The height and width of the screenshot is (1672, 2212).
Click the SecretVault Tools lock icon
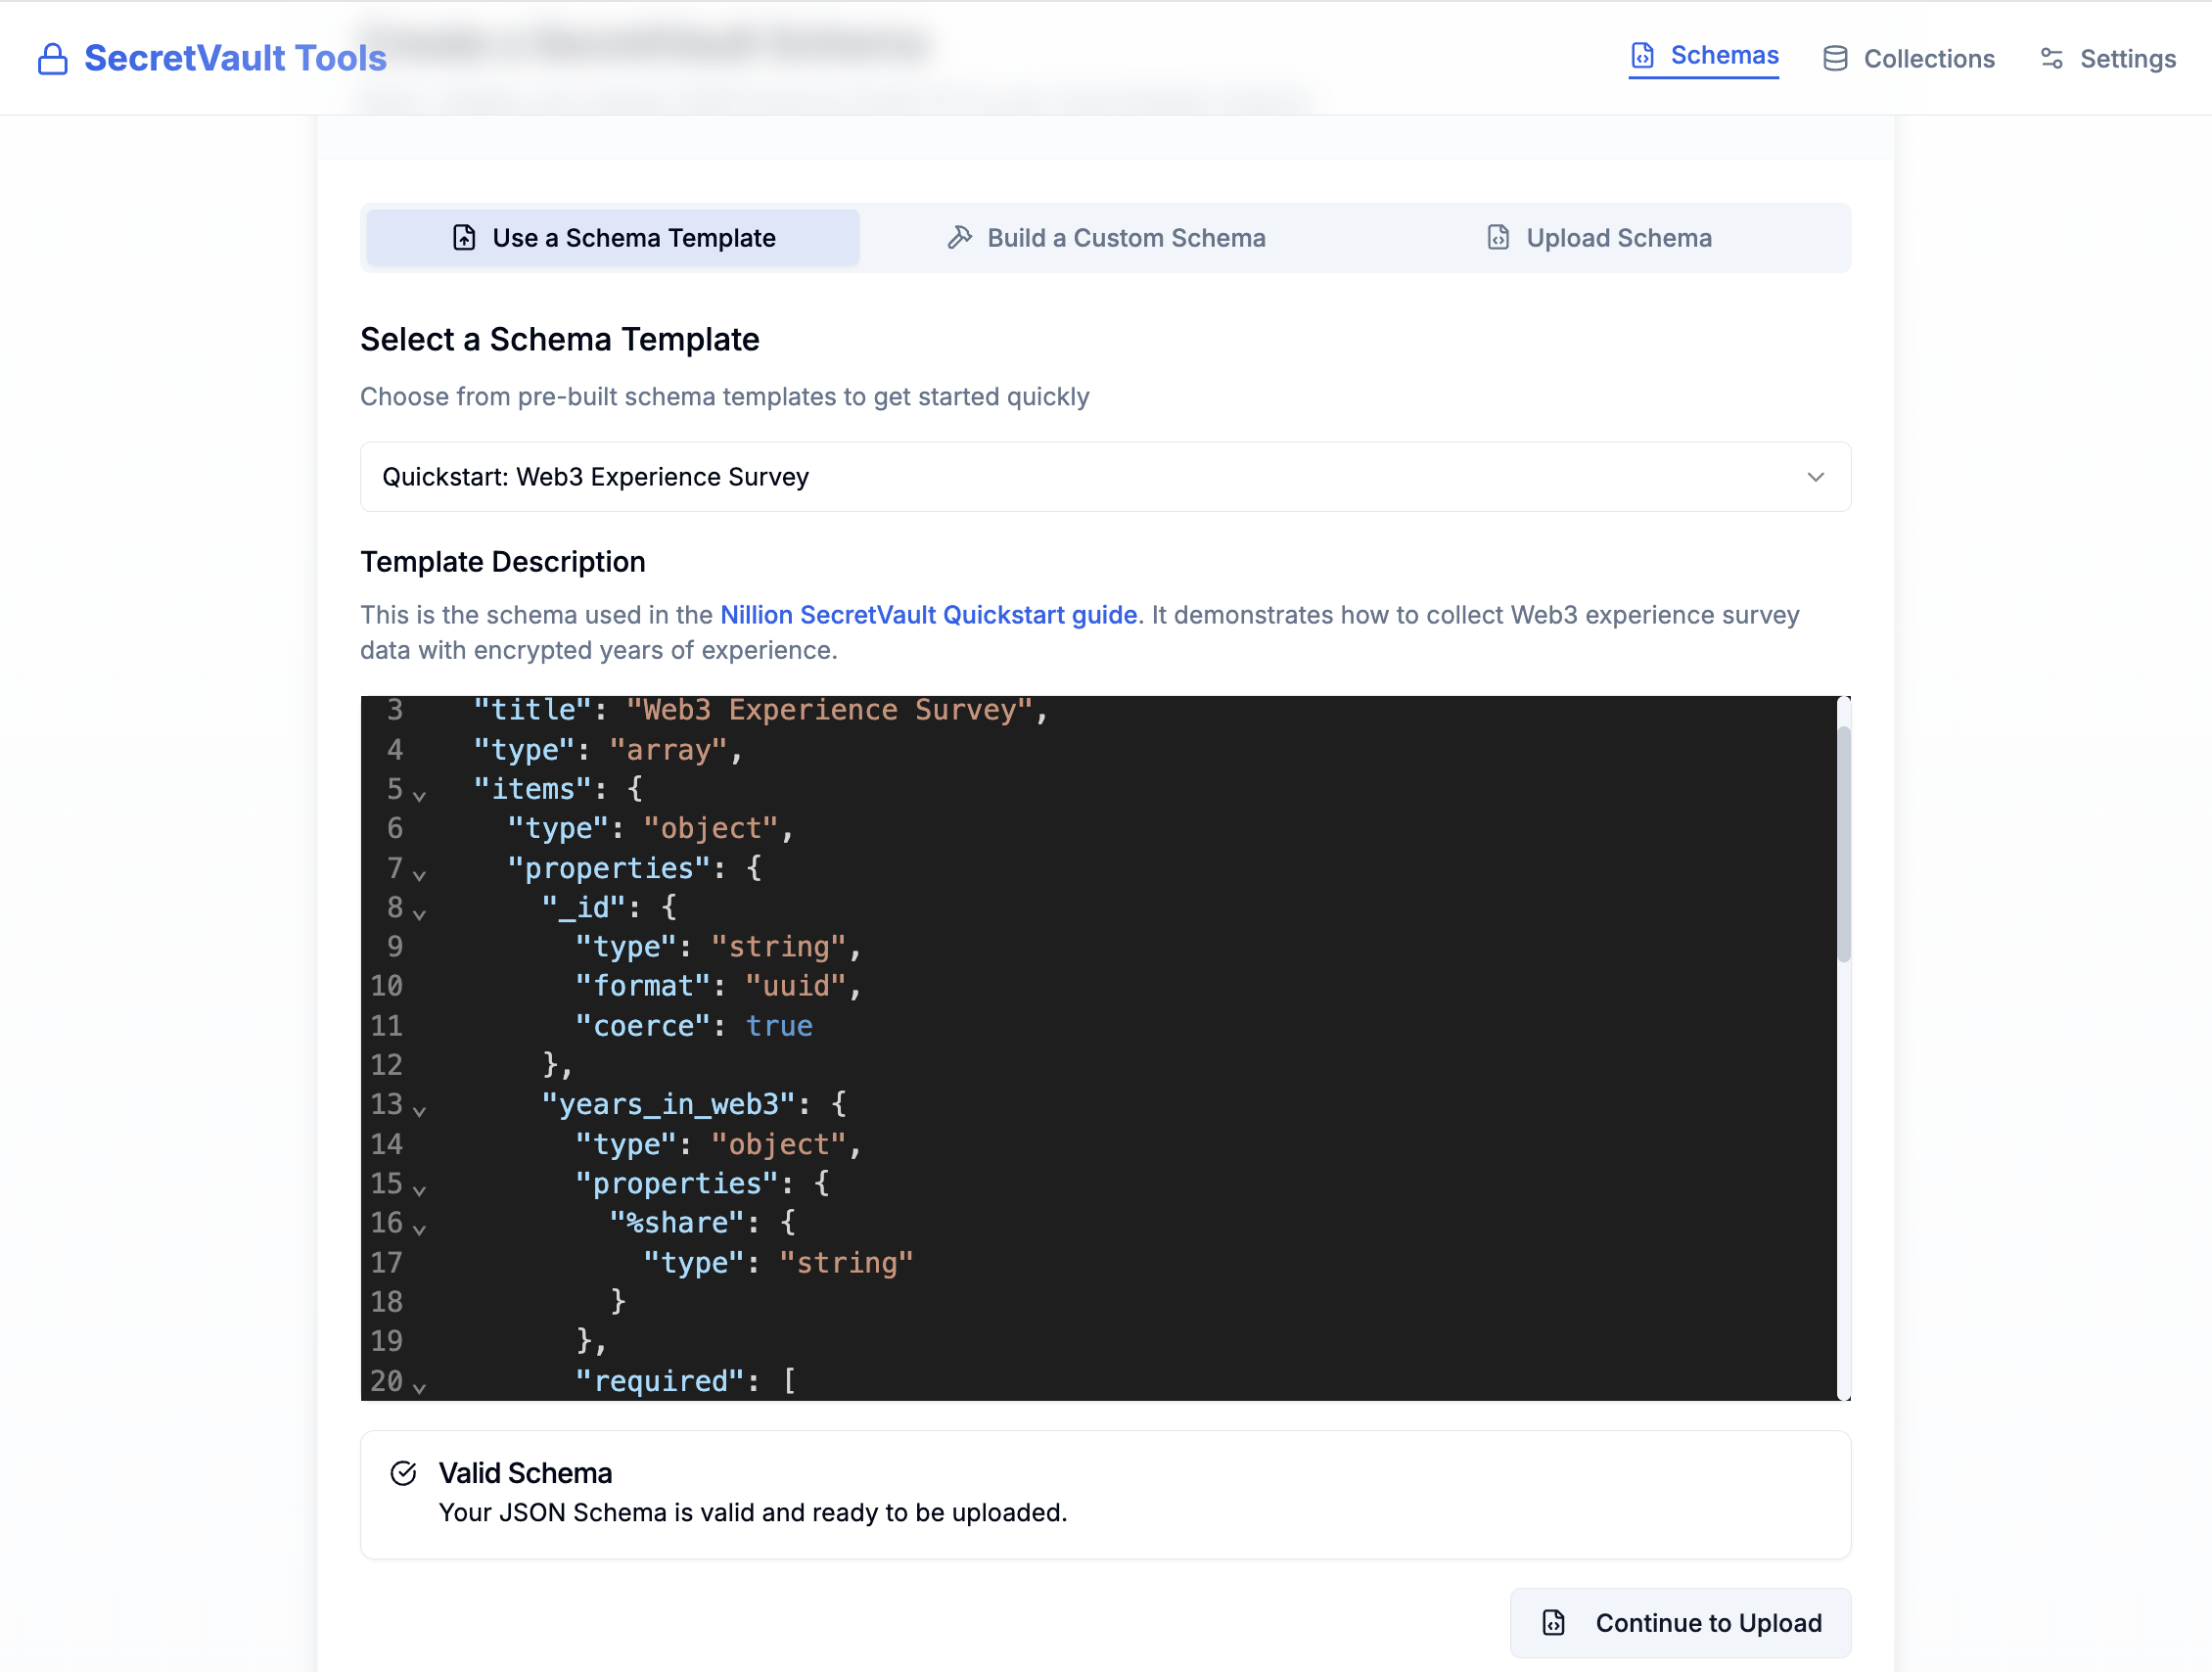pyautogui.click(x=53, y=58)
